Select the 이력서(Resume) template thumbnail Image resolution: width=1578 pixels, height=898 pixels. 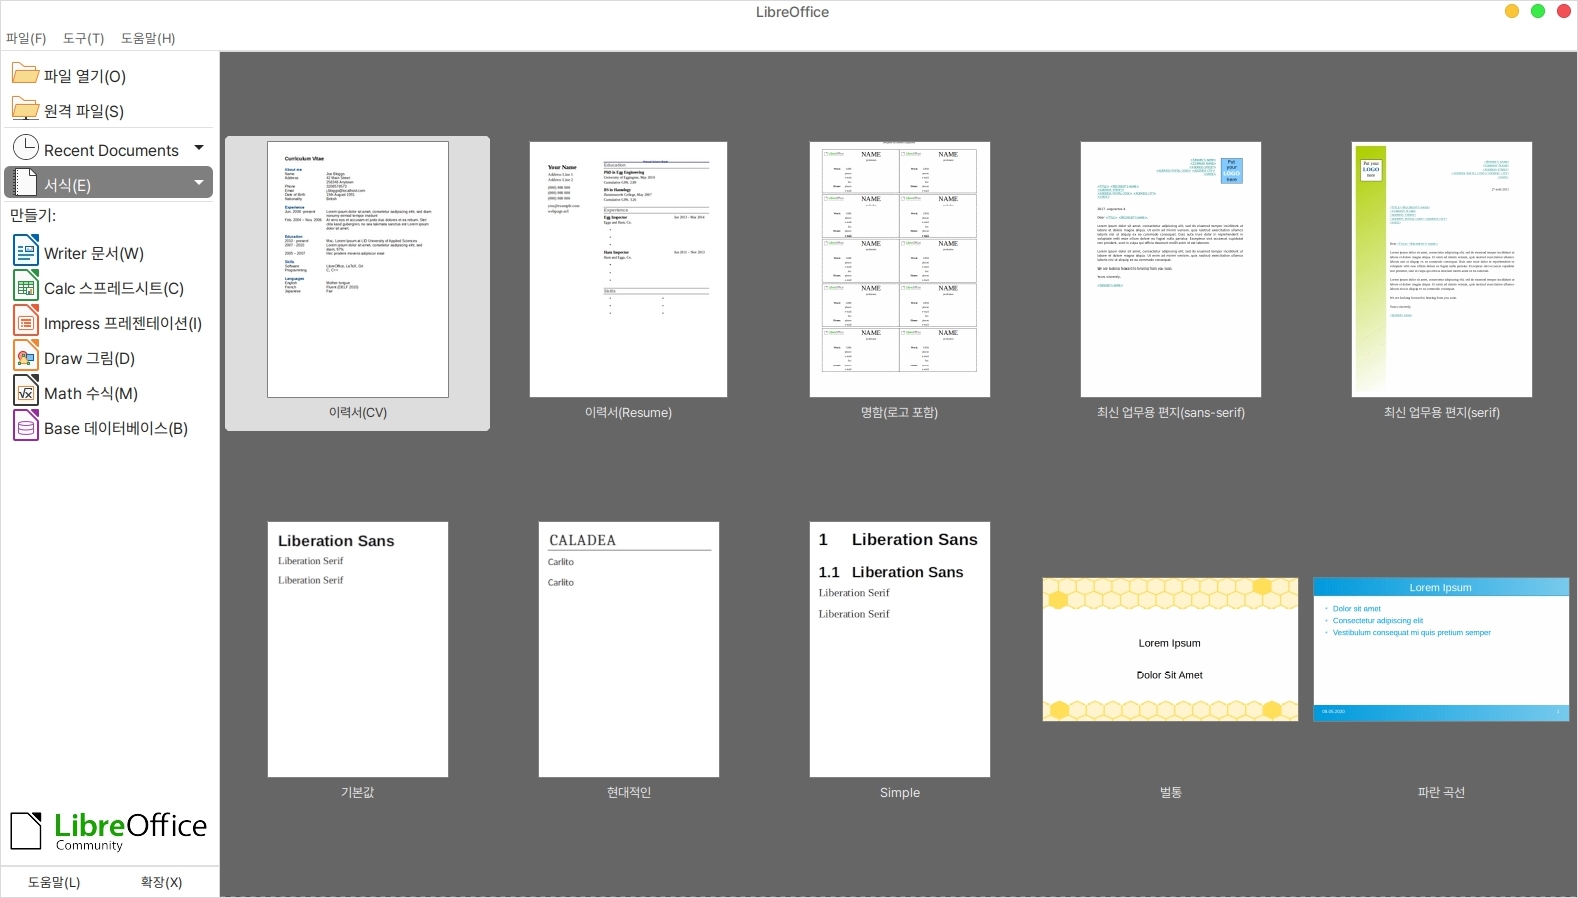tap(628, 270)
